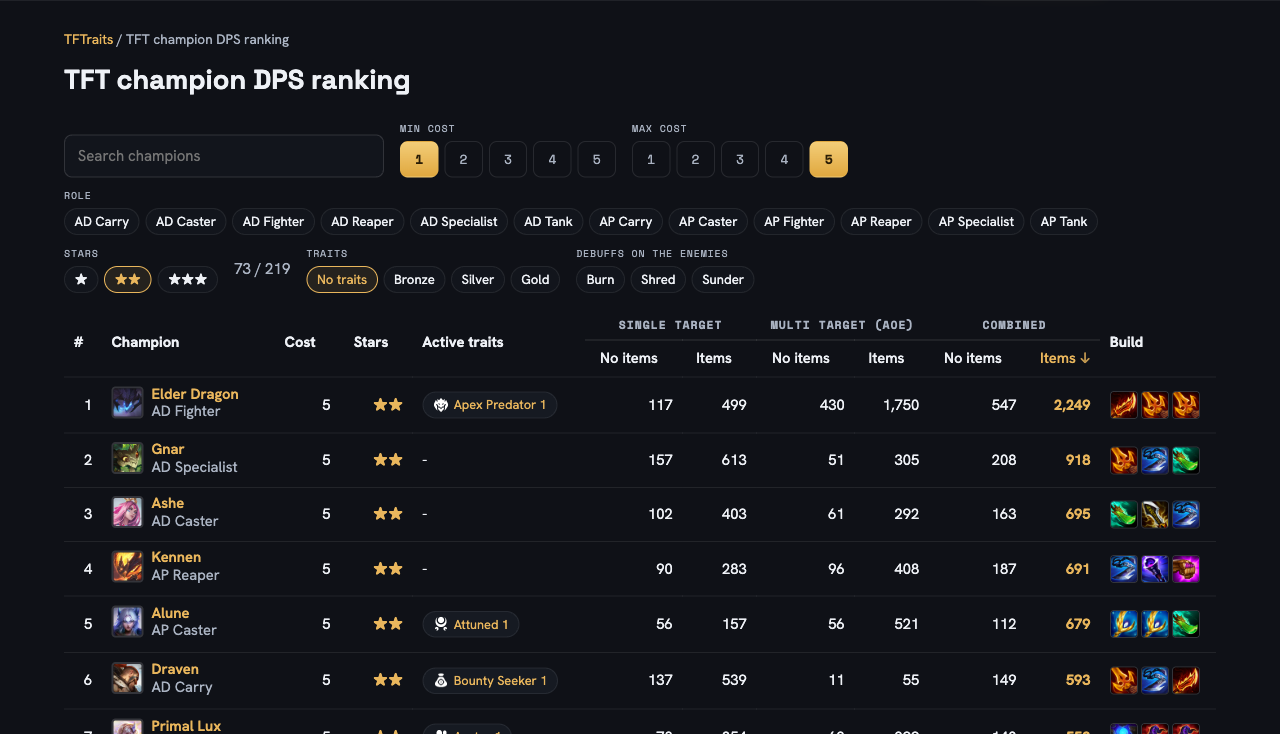This screenshot has width=1280, height=734.
Task: Click the 73 / 219 result count
Action: (262, 269)
